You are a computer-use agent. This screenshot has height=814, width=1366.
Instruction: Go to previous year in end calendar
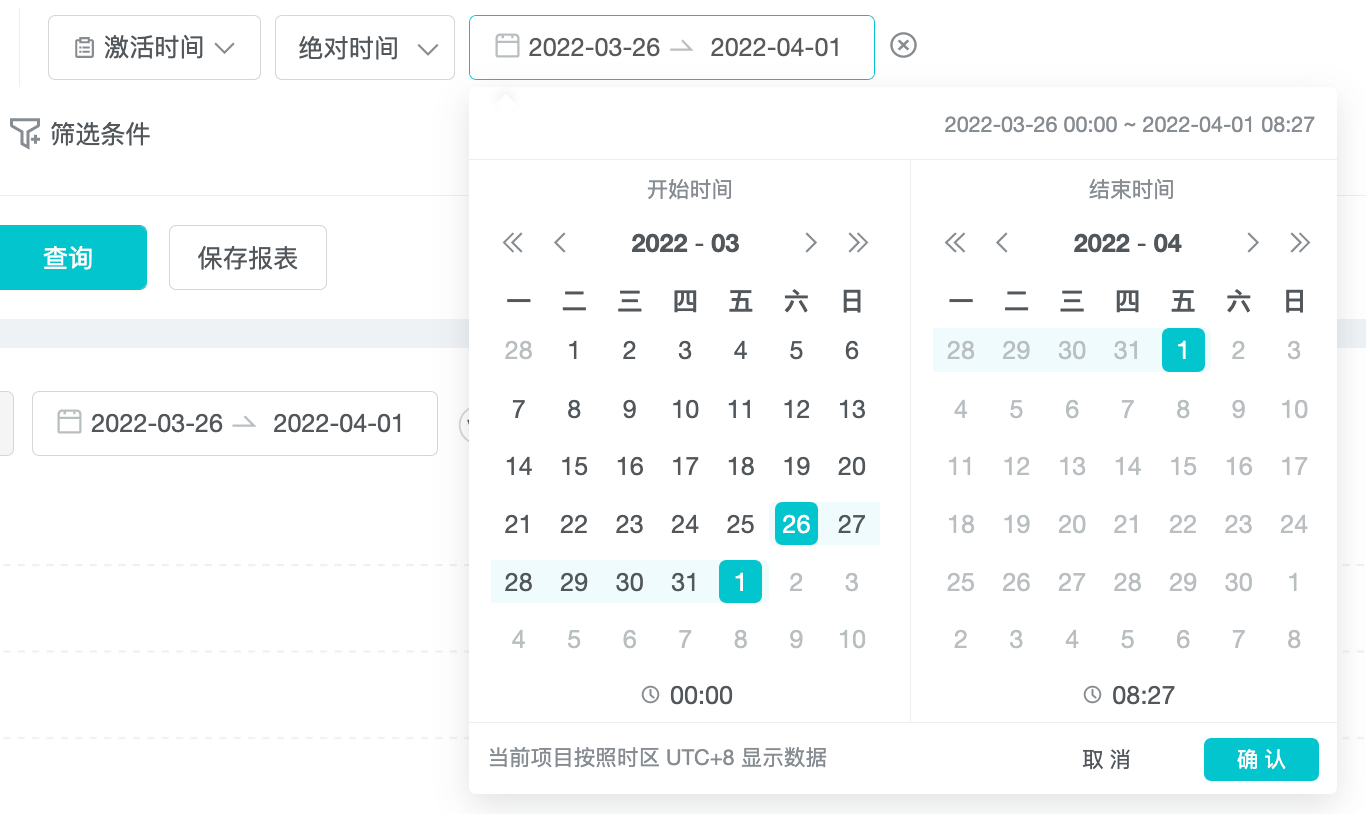(955, 243)
